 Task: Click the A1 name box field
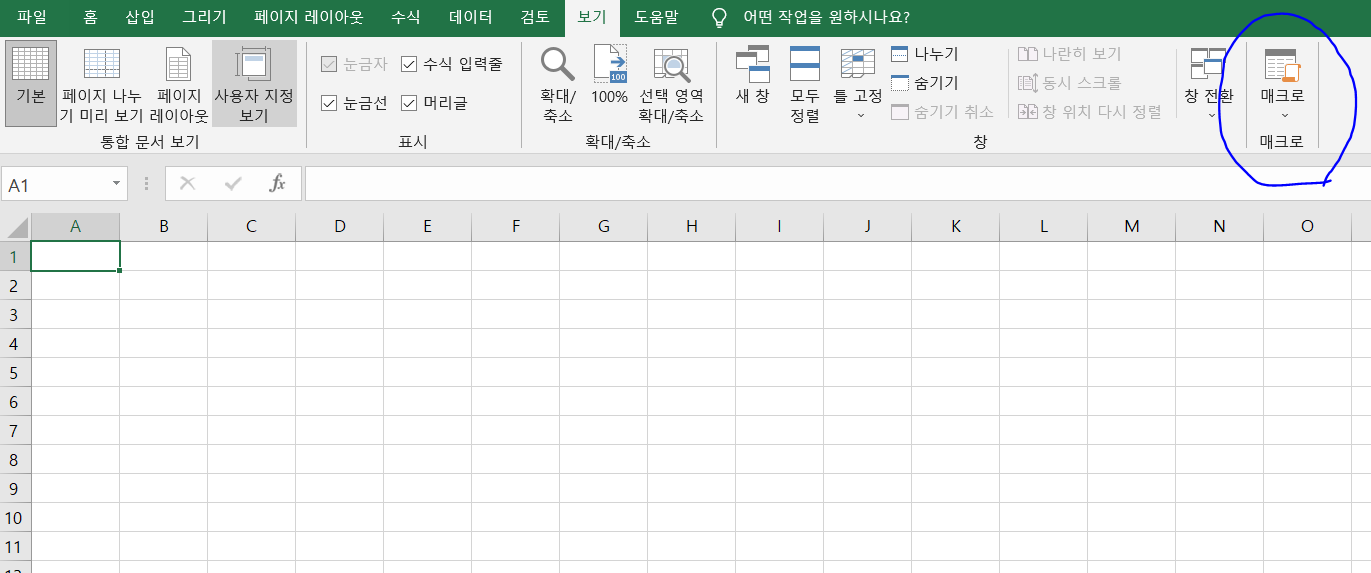pos(55,185)
